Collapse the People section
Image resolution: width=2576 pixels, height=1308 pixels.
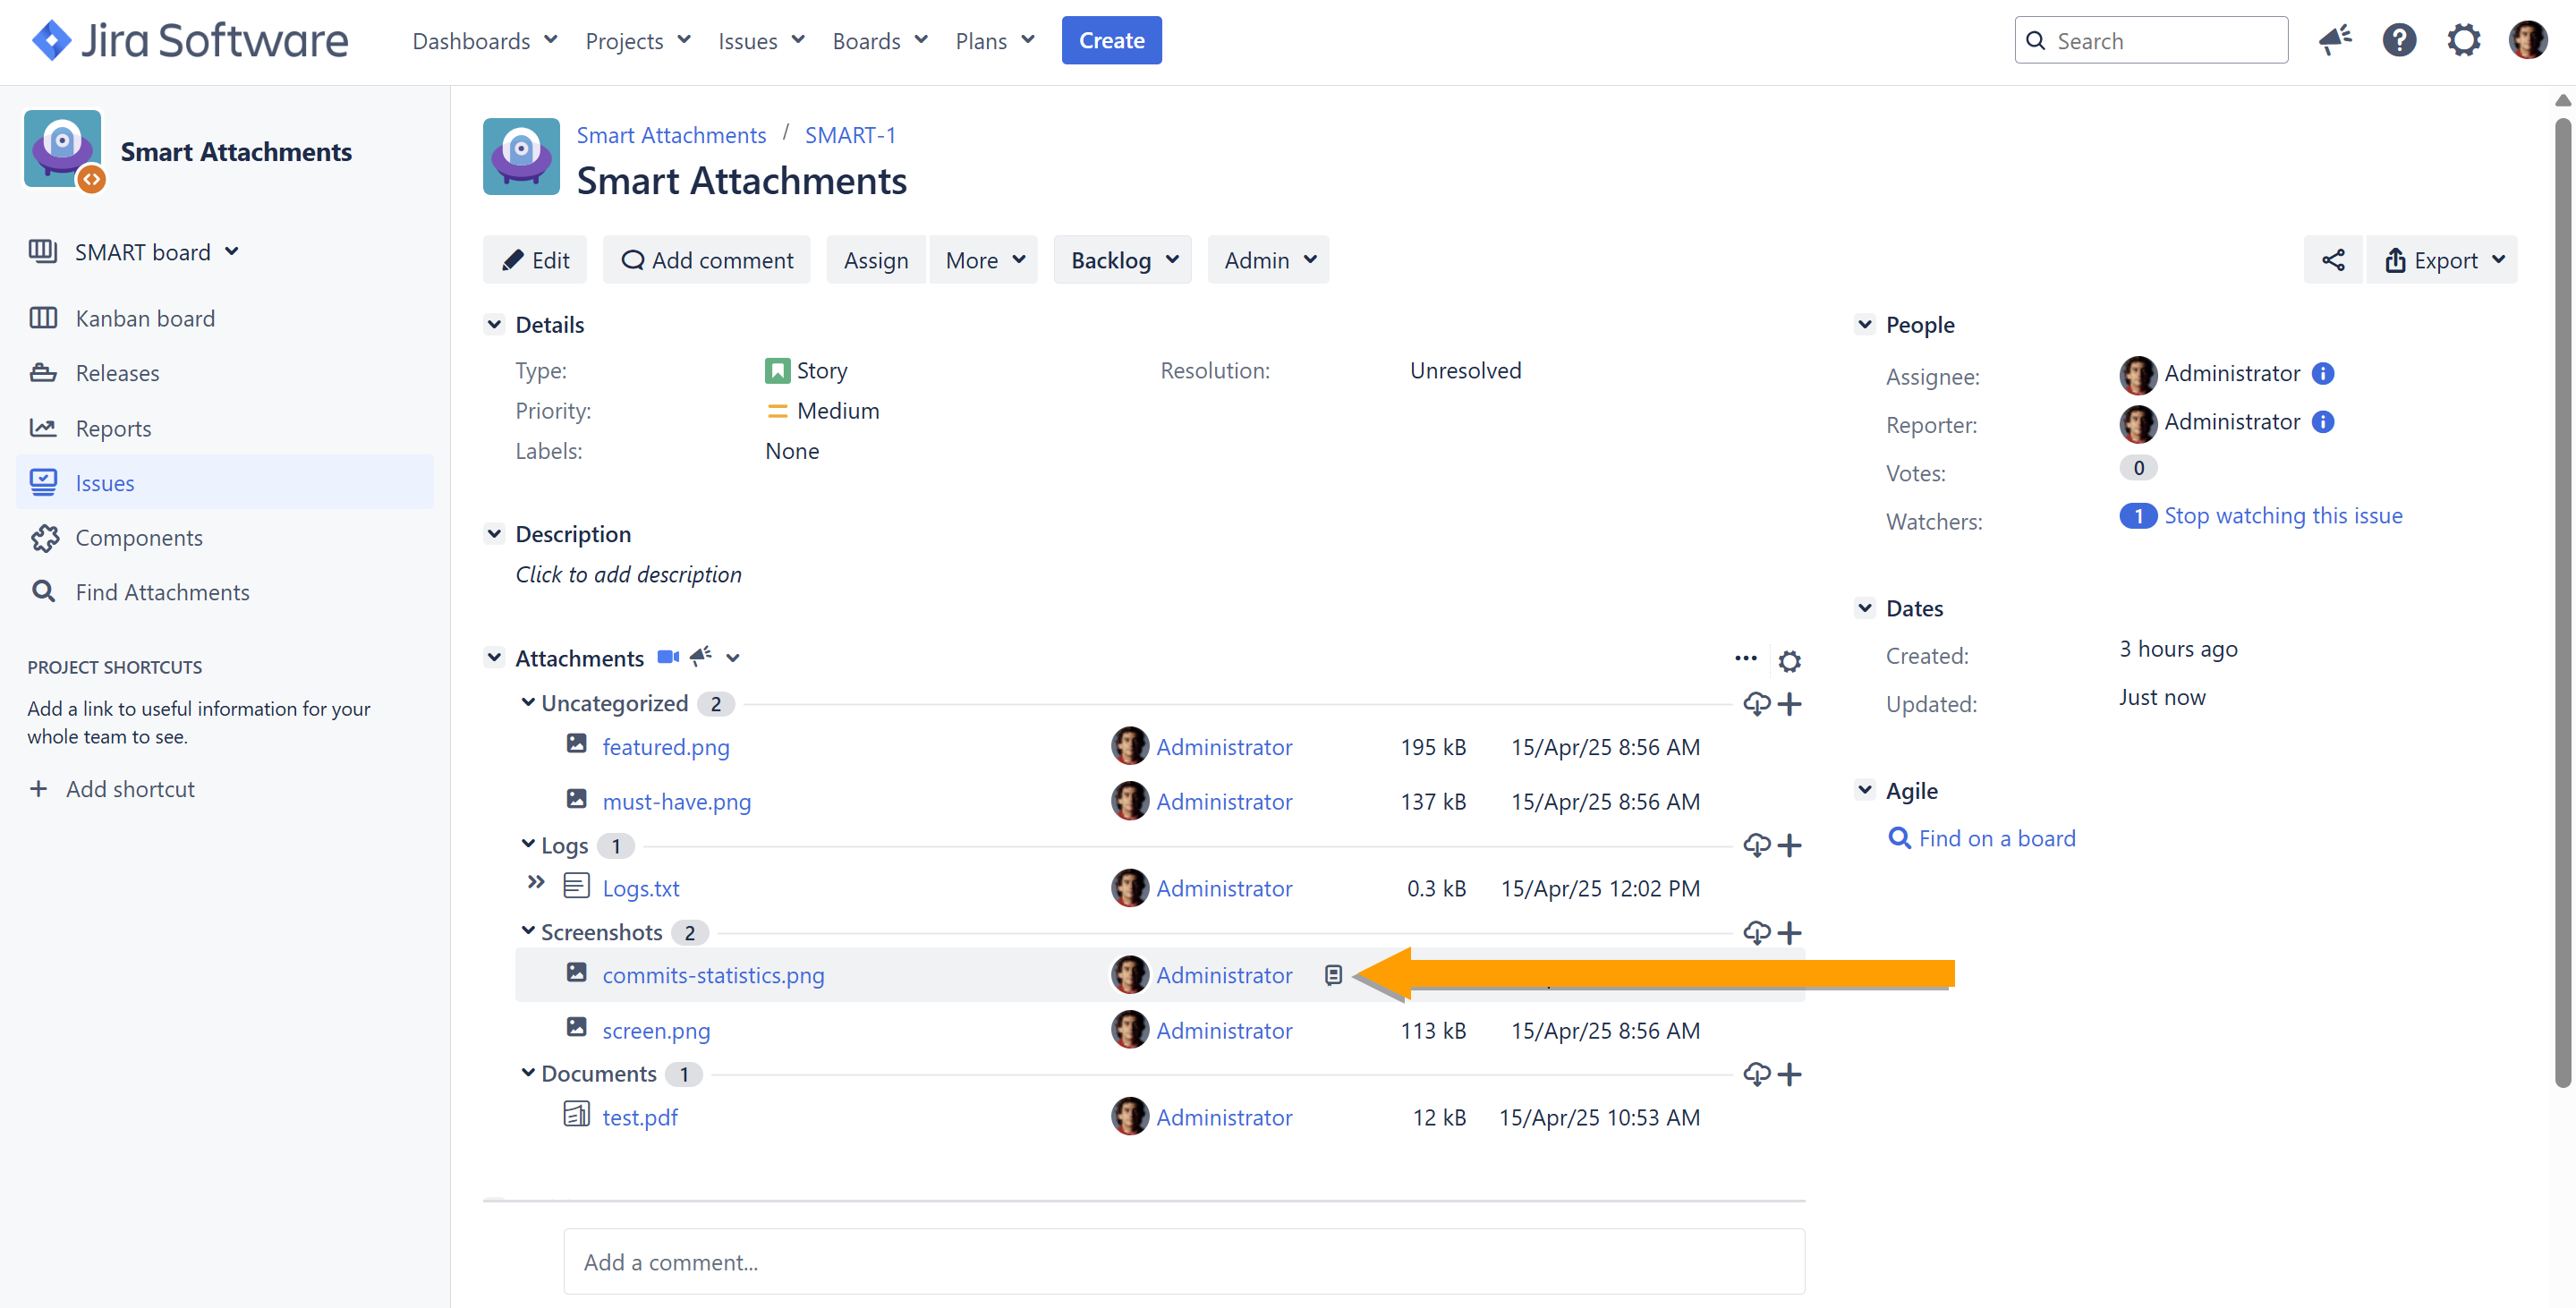(1864, 324)
